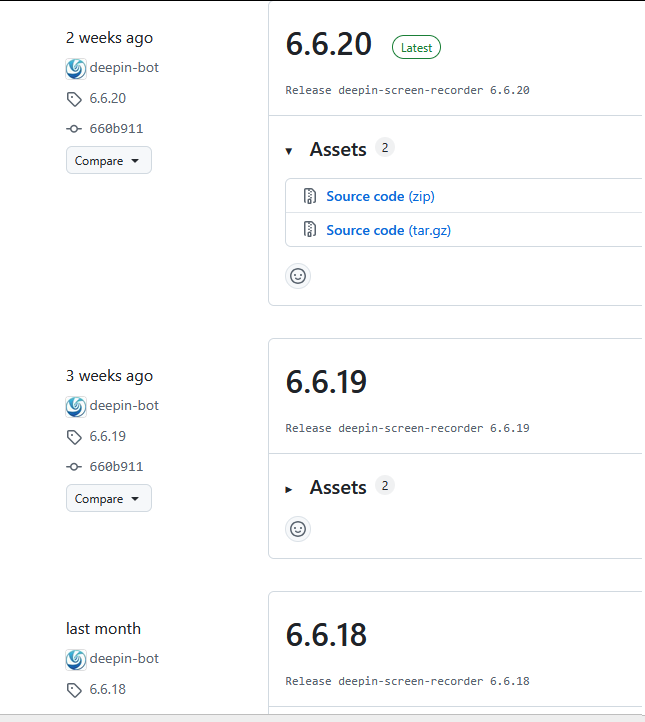Expand the Assets section of release 6.6.19
This screenshot has height=722, width=645.
point(289,489)
